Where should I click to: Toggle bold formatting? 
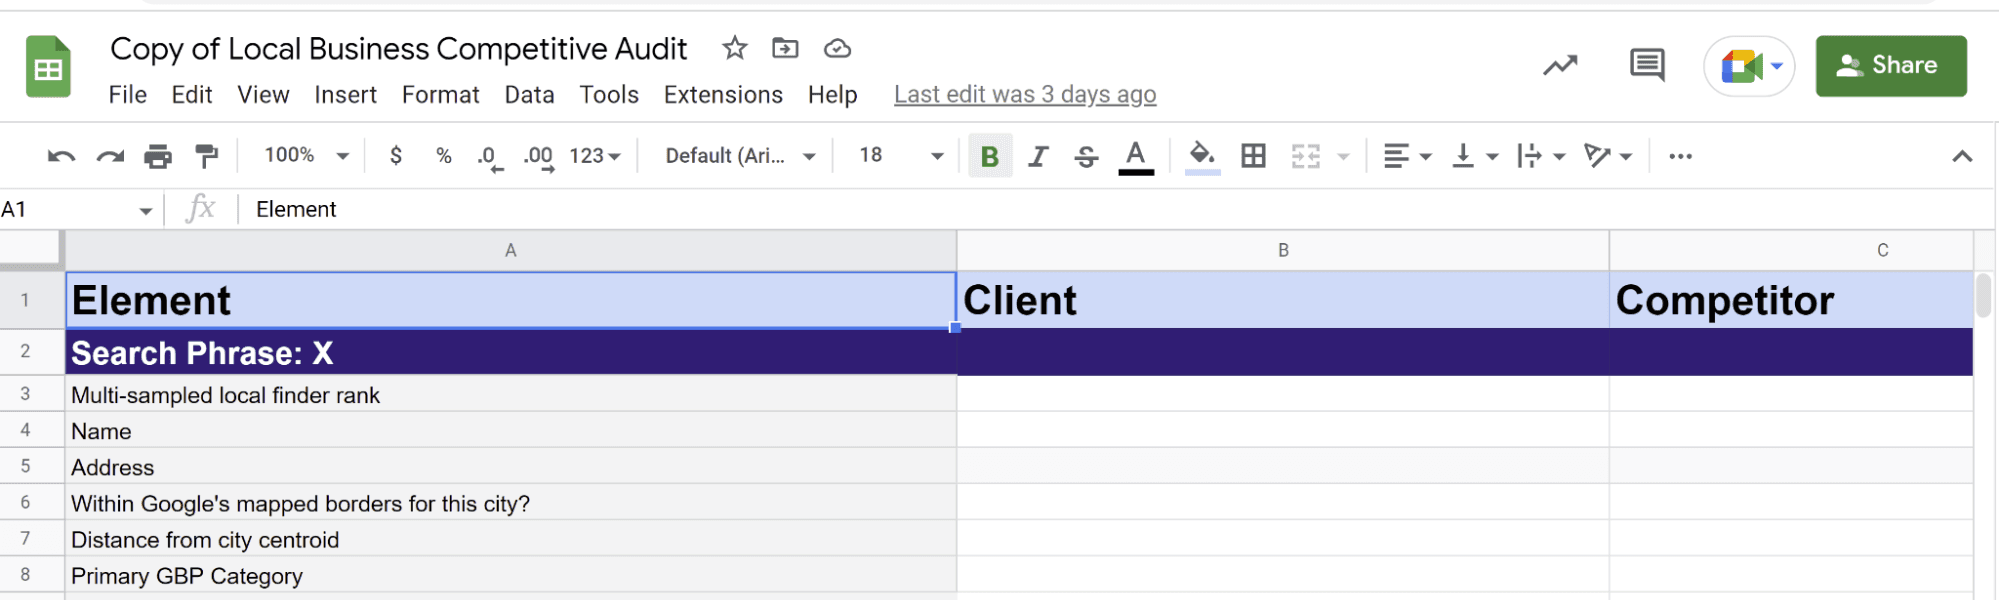[990, 156]
